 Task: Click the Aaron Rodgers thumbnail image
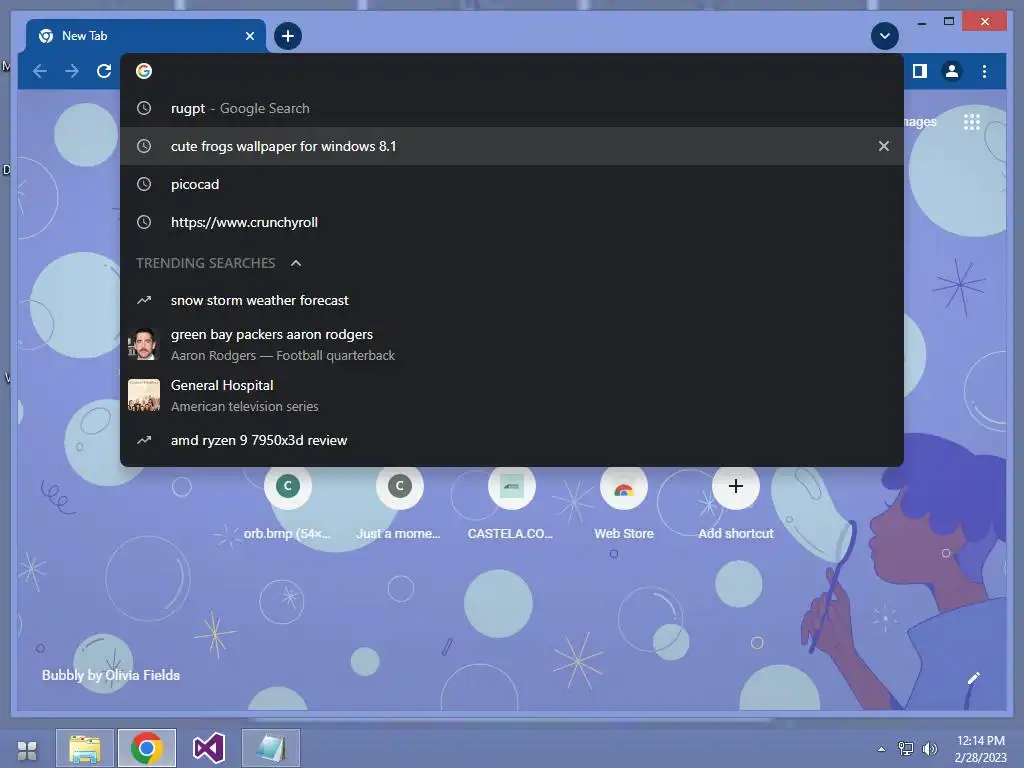[144, 344]
